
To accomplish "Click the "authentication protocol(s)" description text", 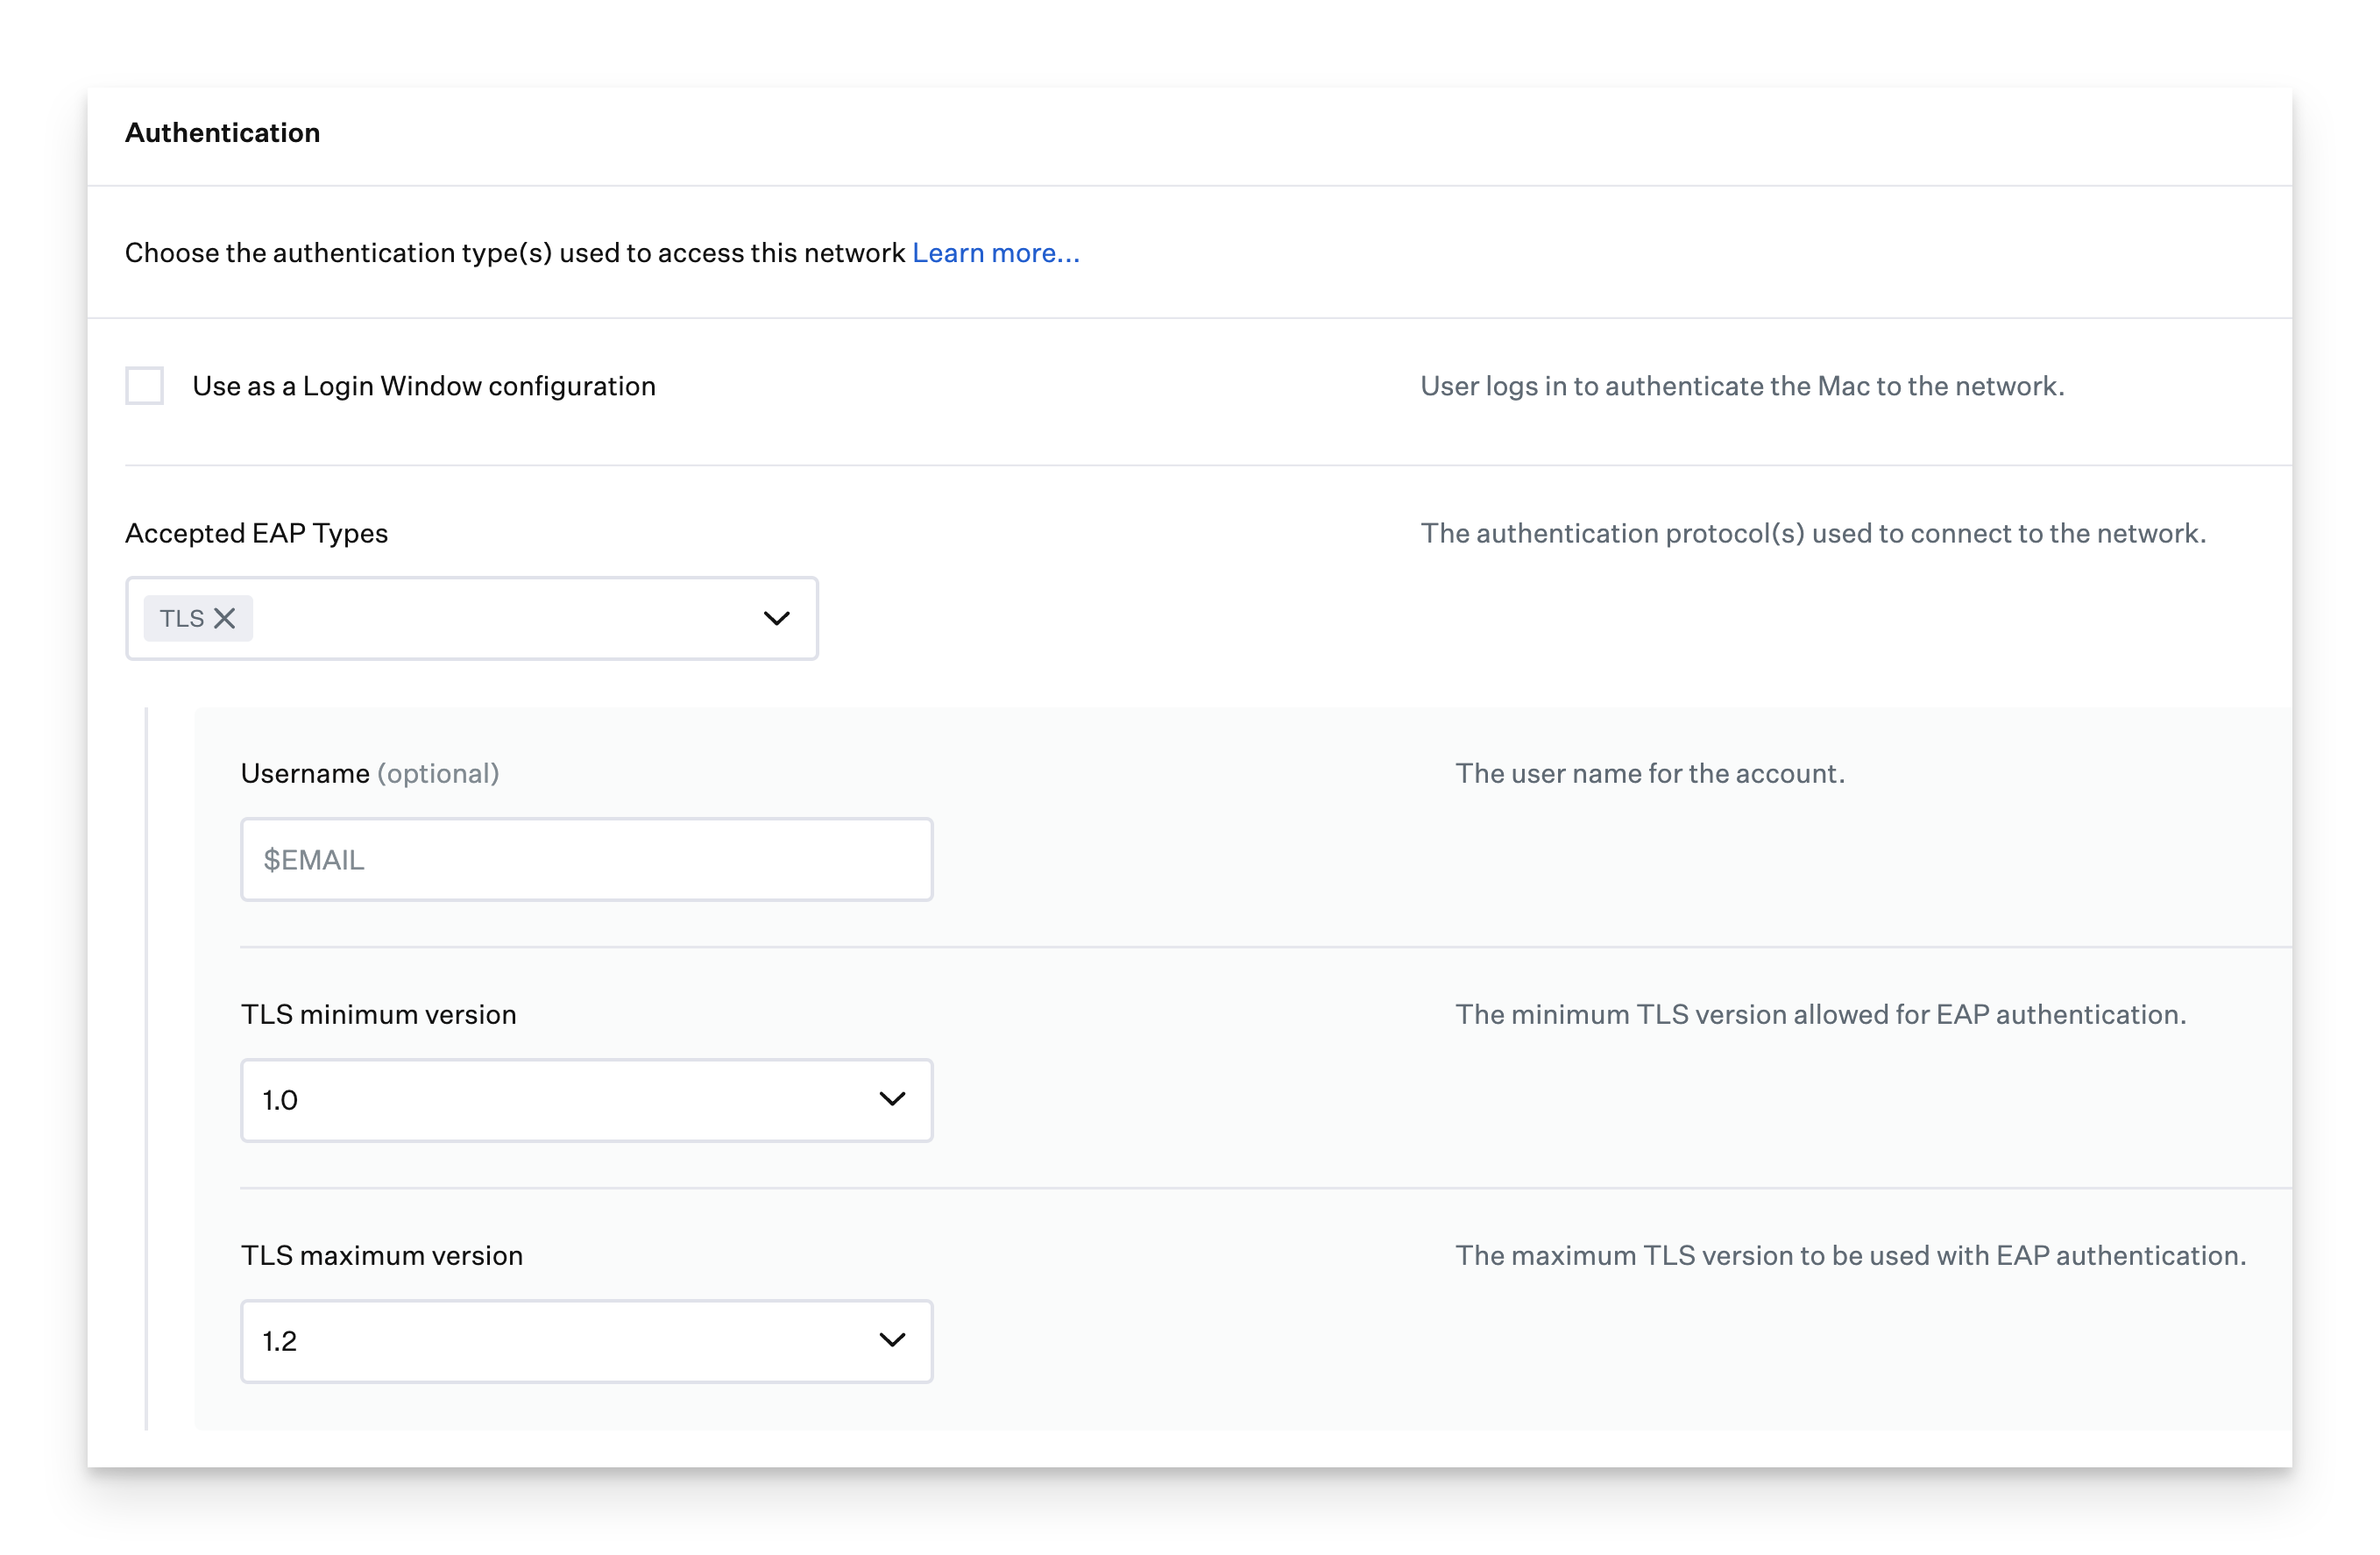I will pyautogui.click(x=1812, y=534).
